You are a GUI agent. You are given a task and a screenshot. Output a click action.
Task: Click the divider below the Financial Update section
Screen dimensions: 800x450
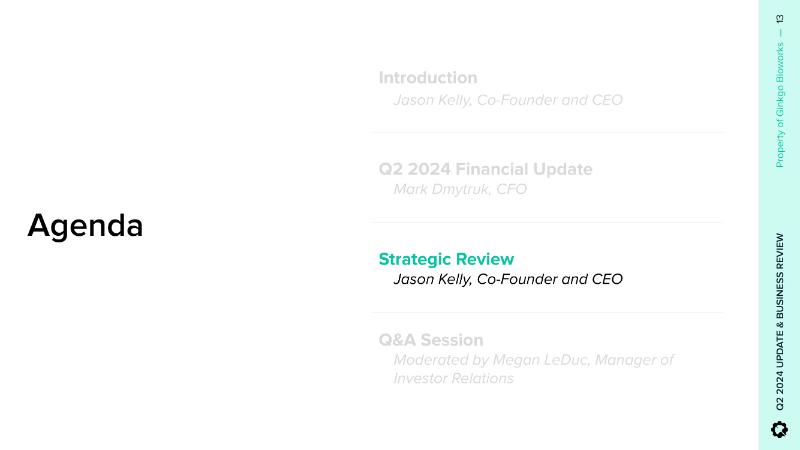[x=548, y=222]
